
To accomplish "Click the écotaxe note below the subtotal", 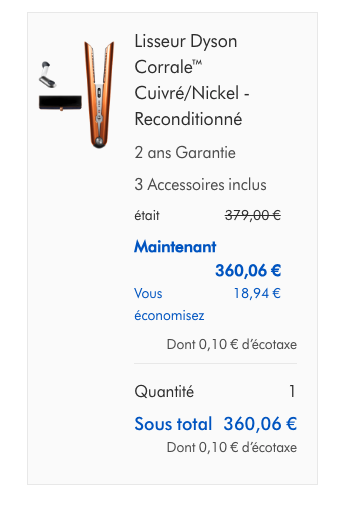I will coord(232,447).
